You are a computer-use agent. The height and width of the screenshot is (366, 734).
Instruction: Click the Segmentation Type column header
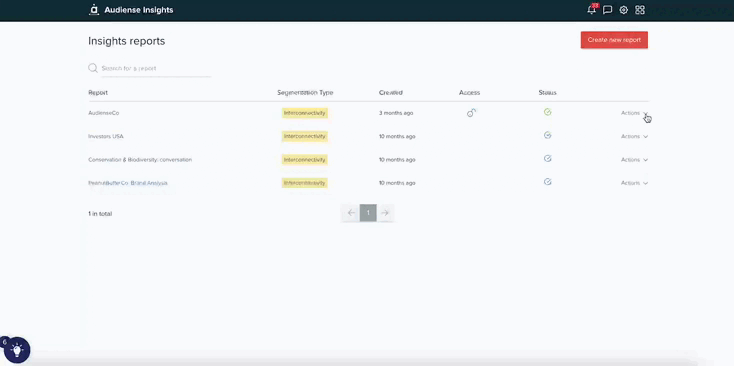click(305, 93)
